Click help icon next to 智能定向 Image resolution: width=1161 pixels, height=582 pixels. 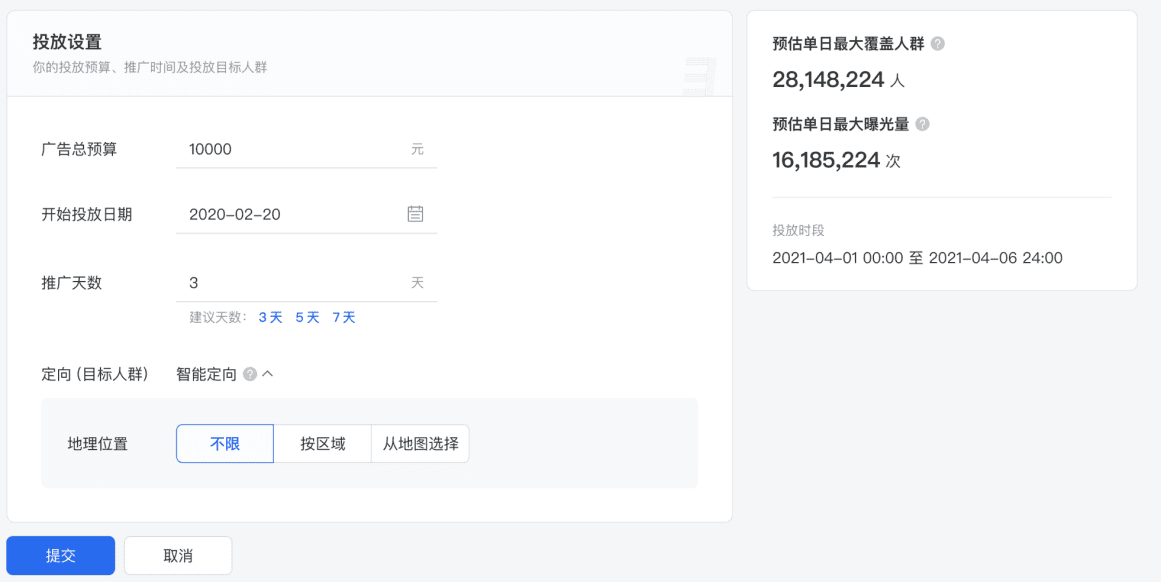coord(250,375)
